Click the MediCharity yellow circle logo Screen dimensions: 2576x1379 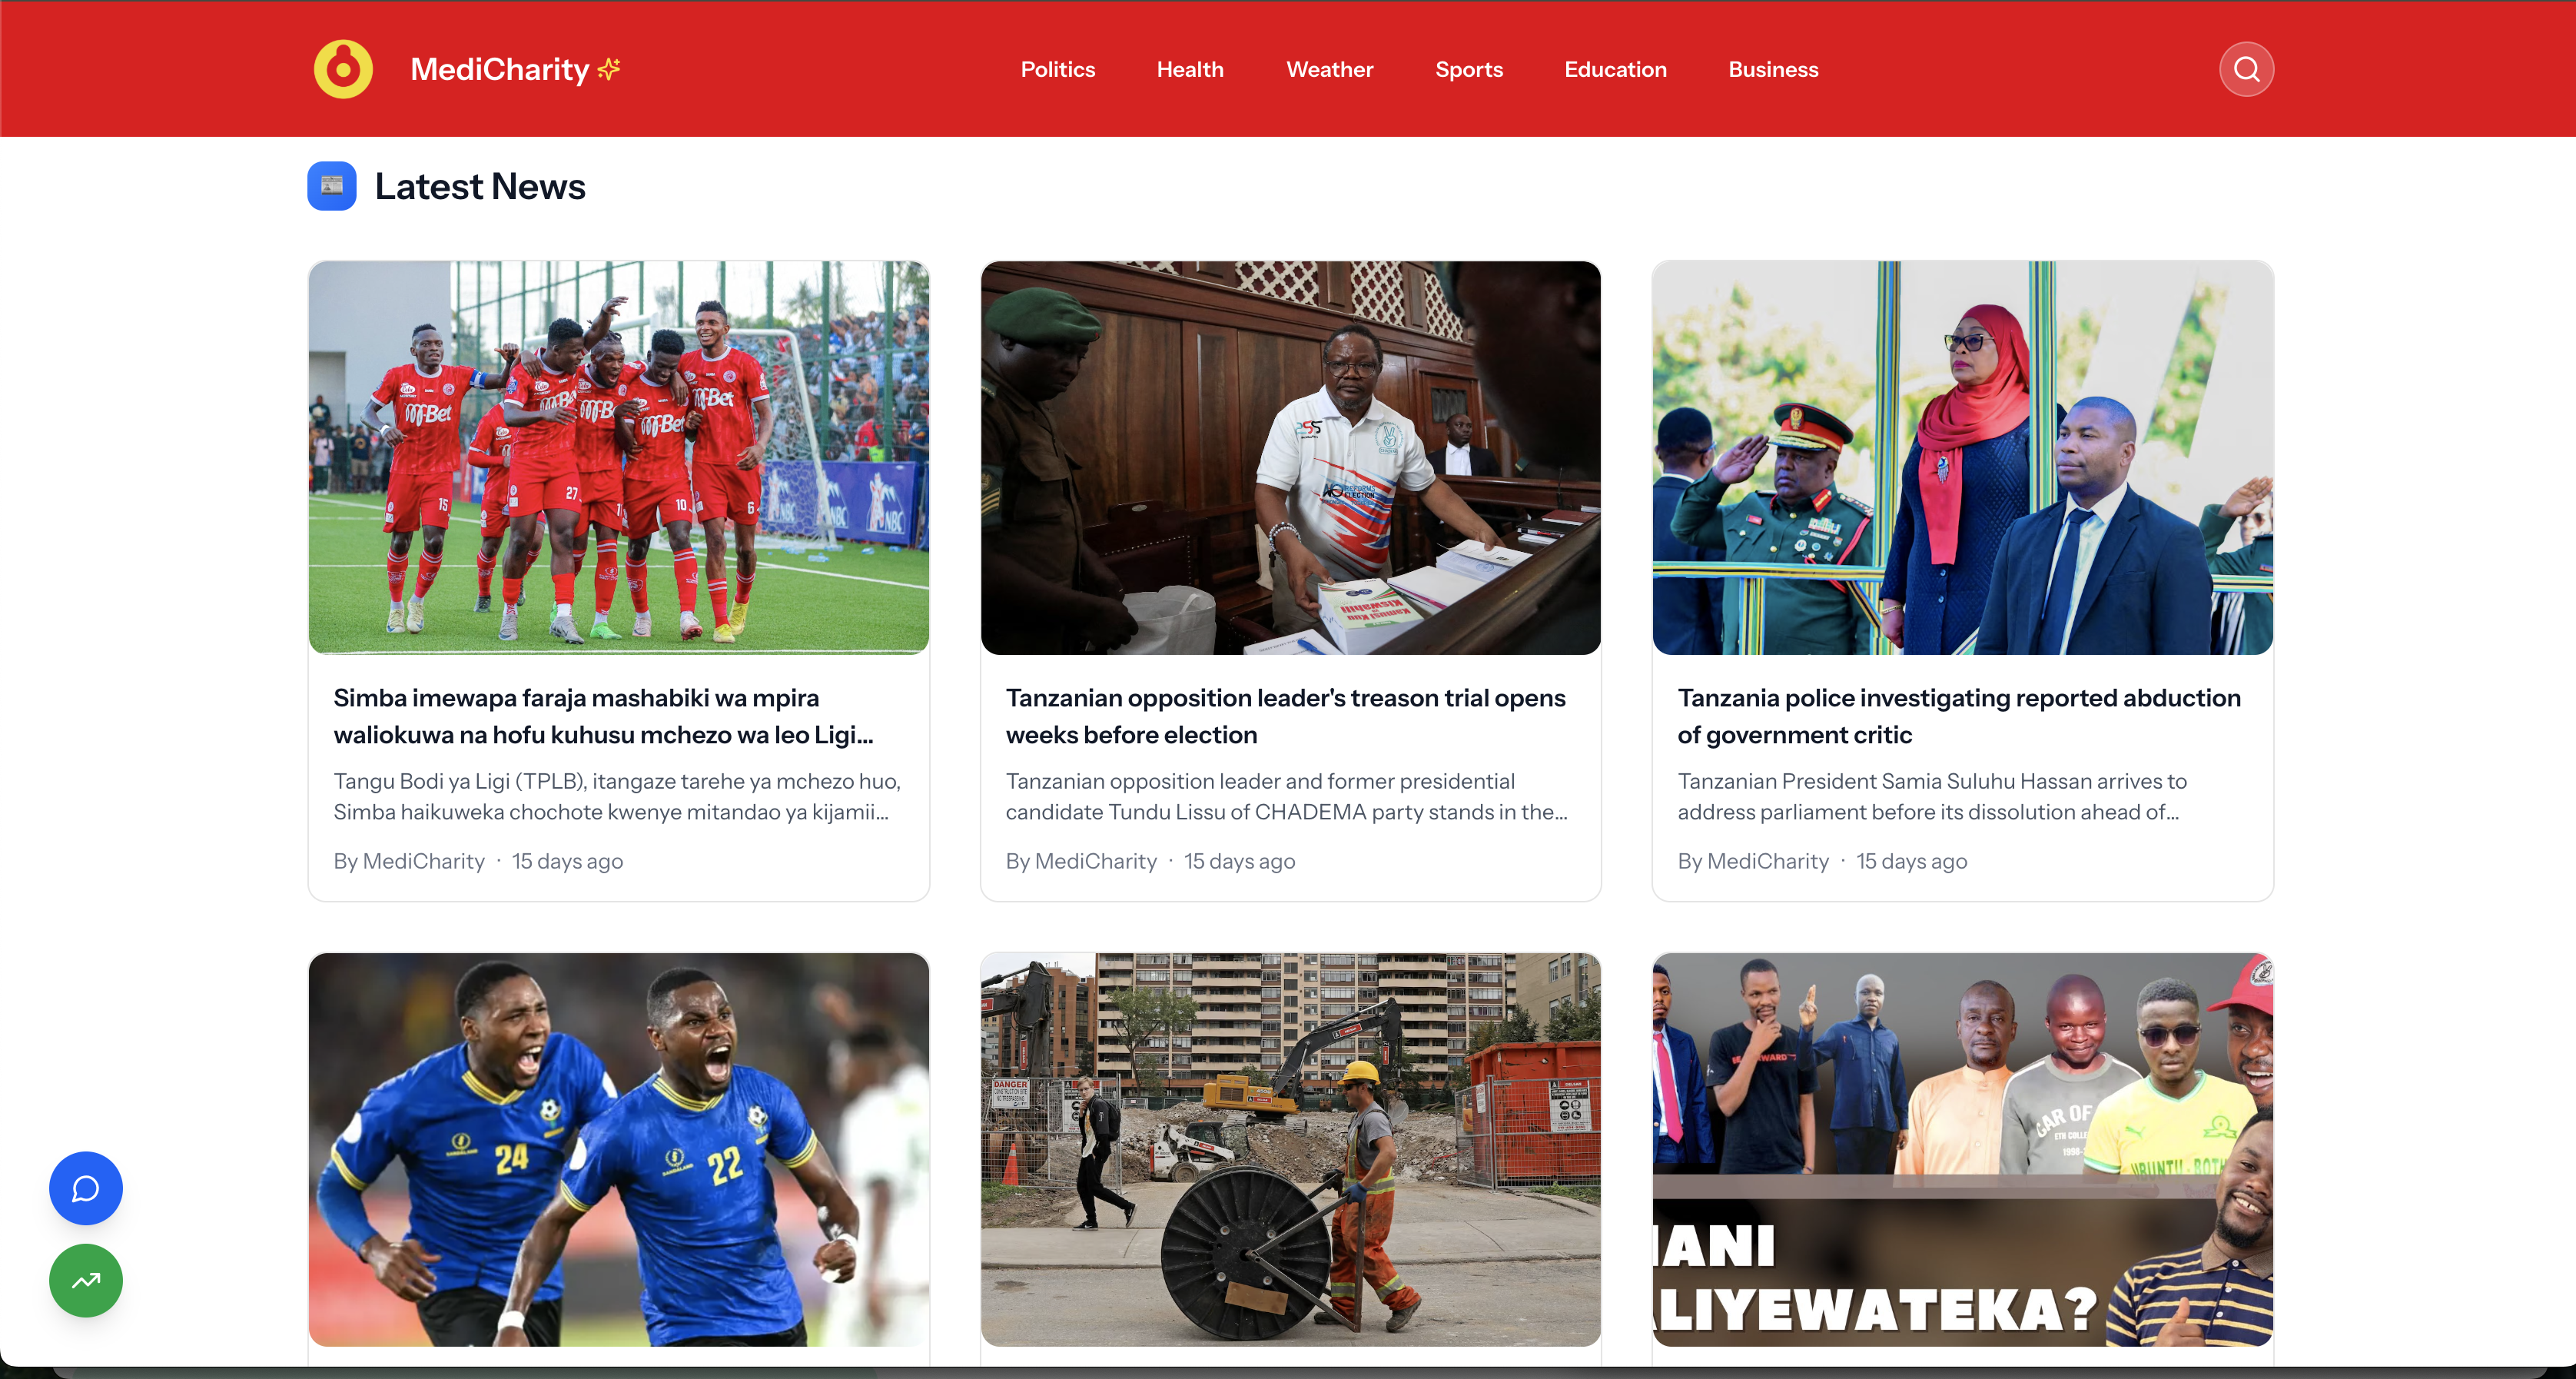point(343,69)
